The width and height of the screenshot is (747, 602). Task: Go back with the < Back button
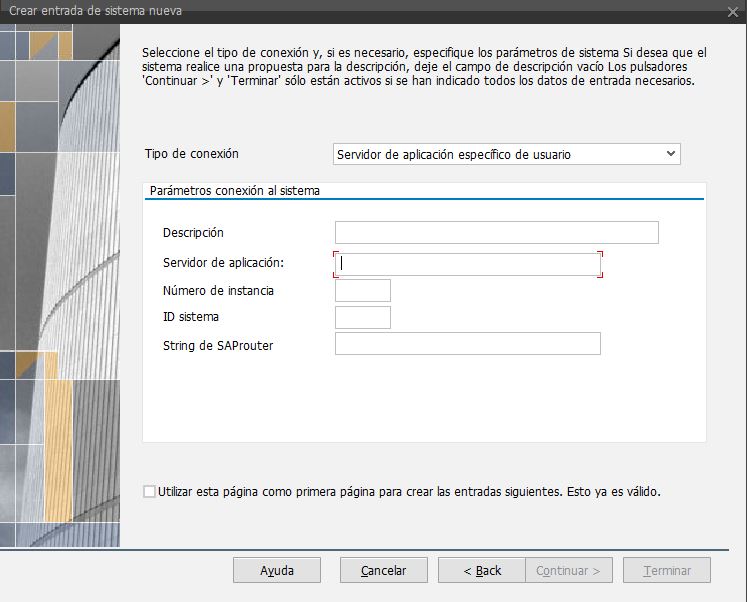482,570
